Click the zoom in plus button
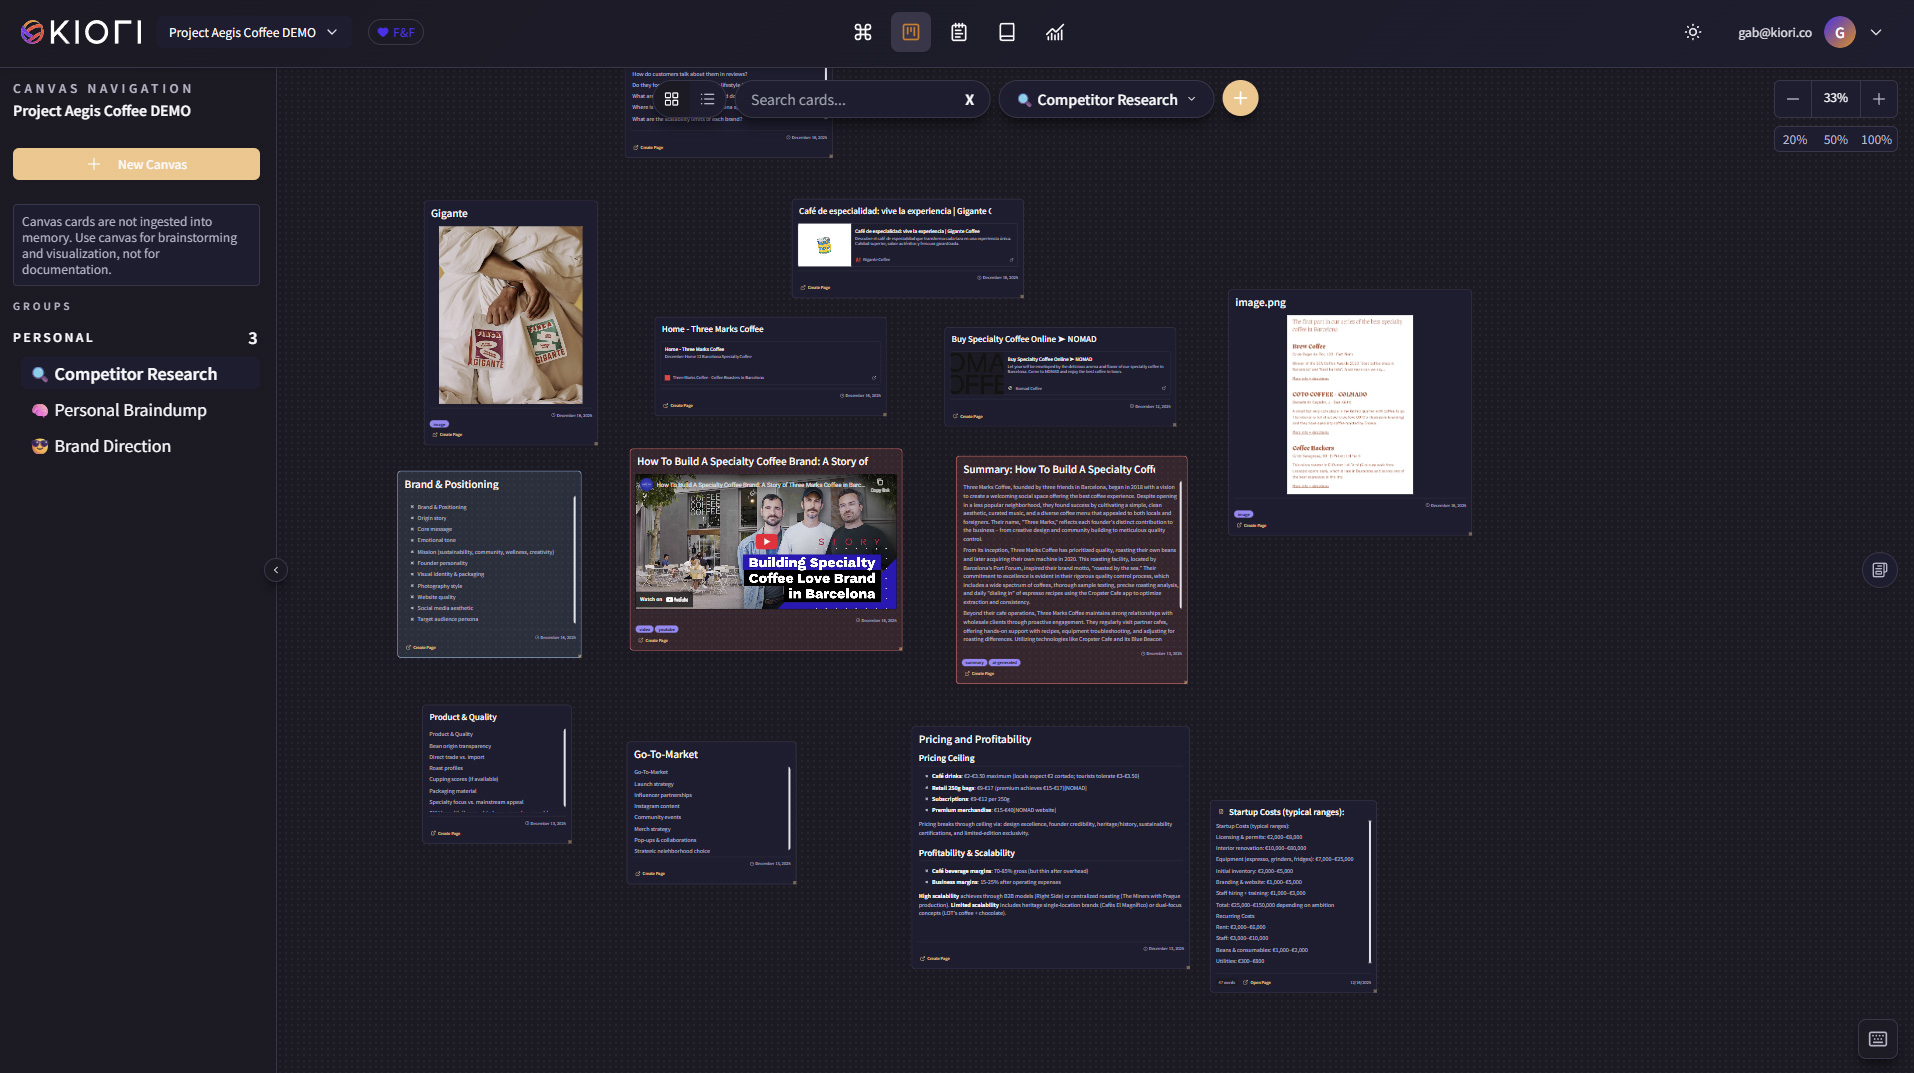Screen dimensions: 1914x1073 [1878, 98]
